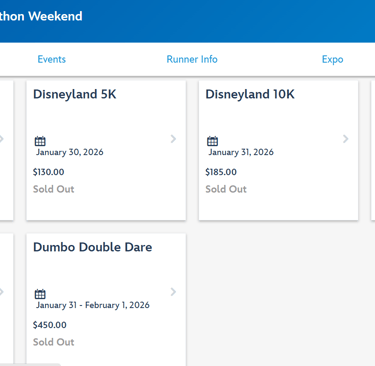Open the Expo tab

tap(332, 59)
